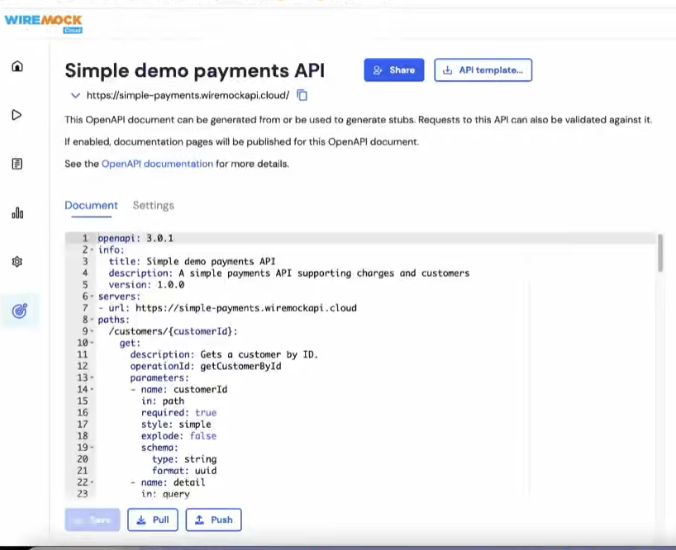Click the editor vertical scrollbar thumb
Viewport: 676px width, 550px height.
click(660, 253)
